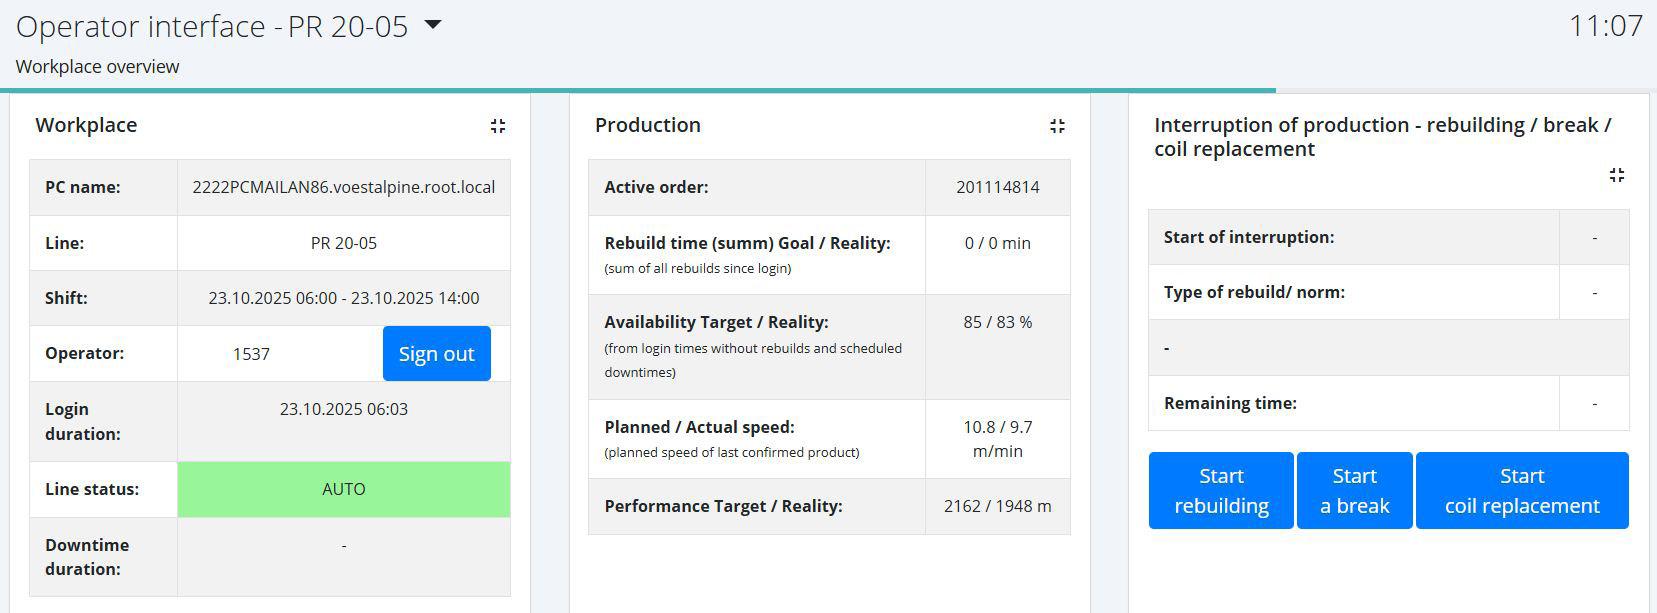Select the active order number 201114814
Viewport: 1657px width, 613px height.
(x=997, y=187)
